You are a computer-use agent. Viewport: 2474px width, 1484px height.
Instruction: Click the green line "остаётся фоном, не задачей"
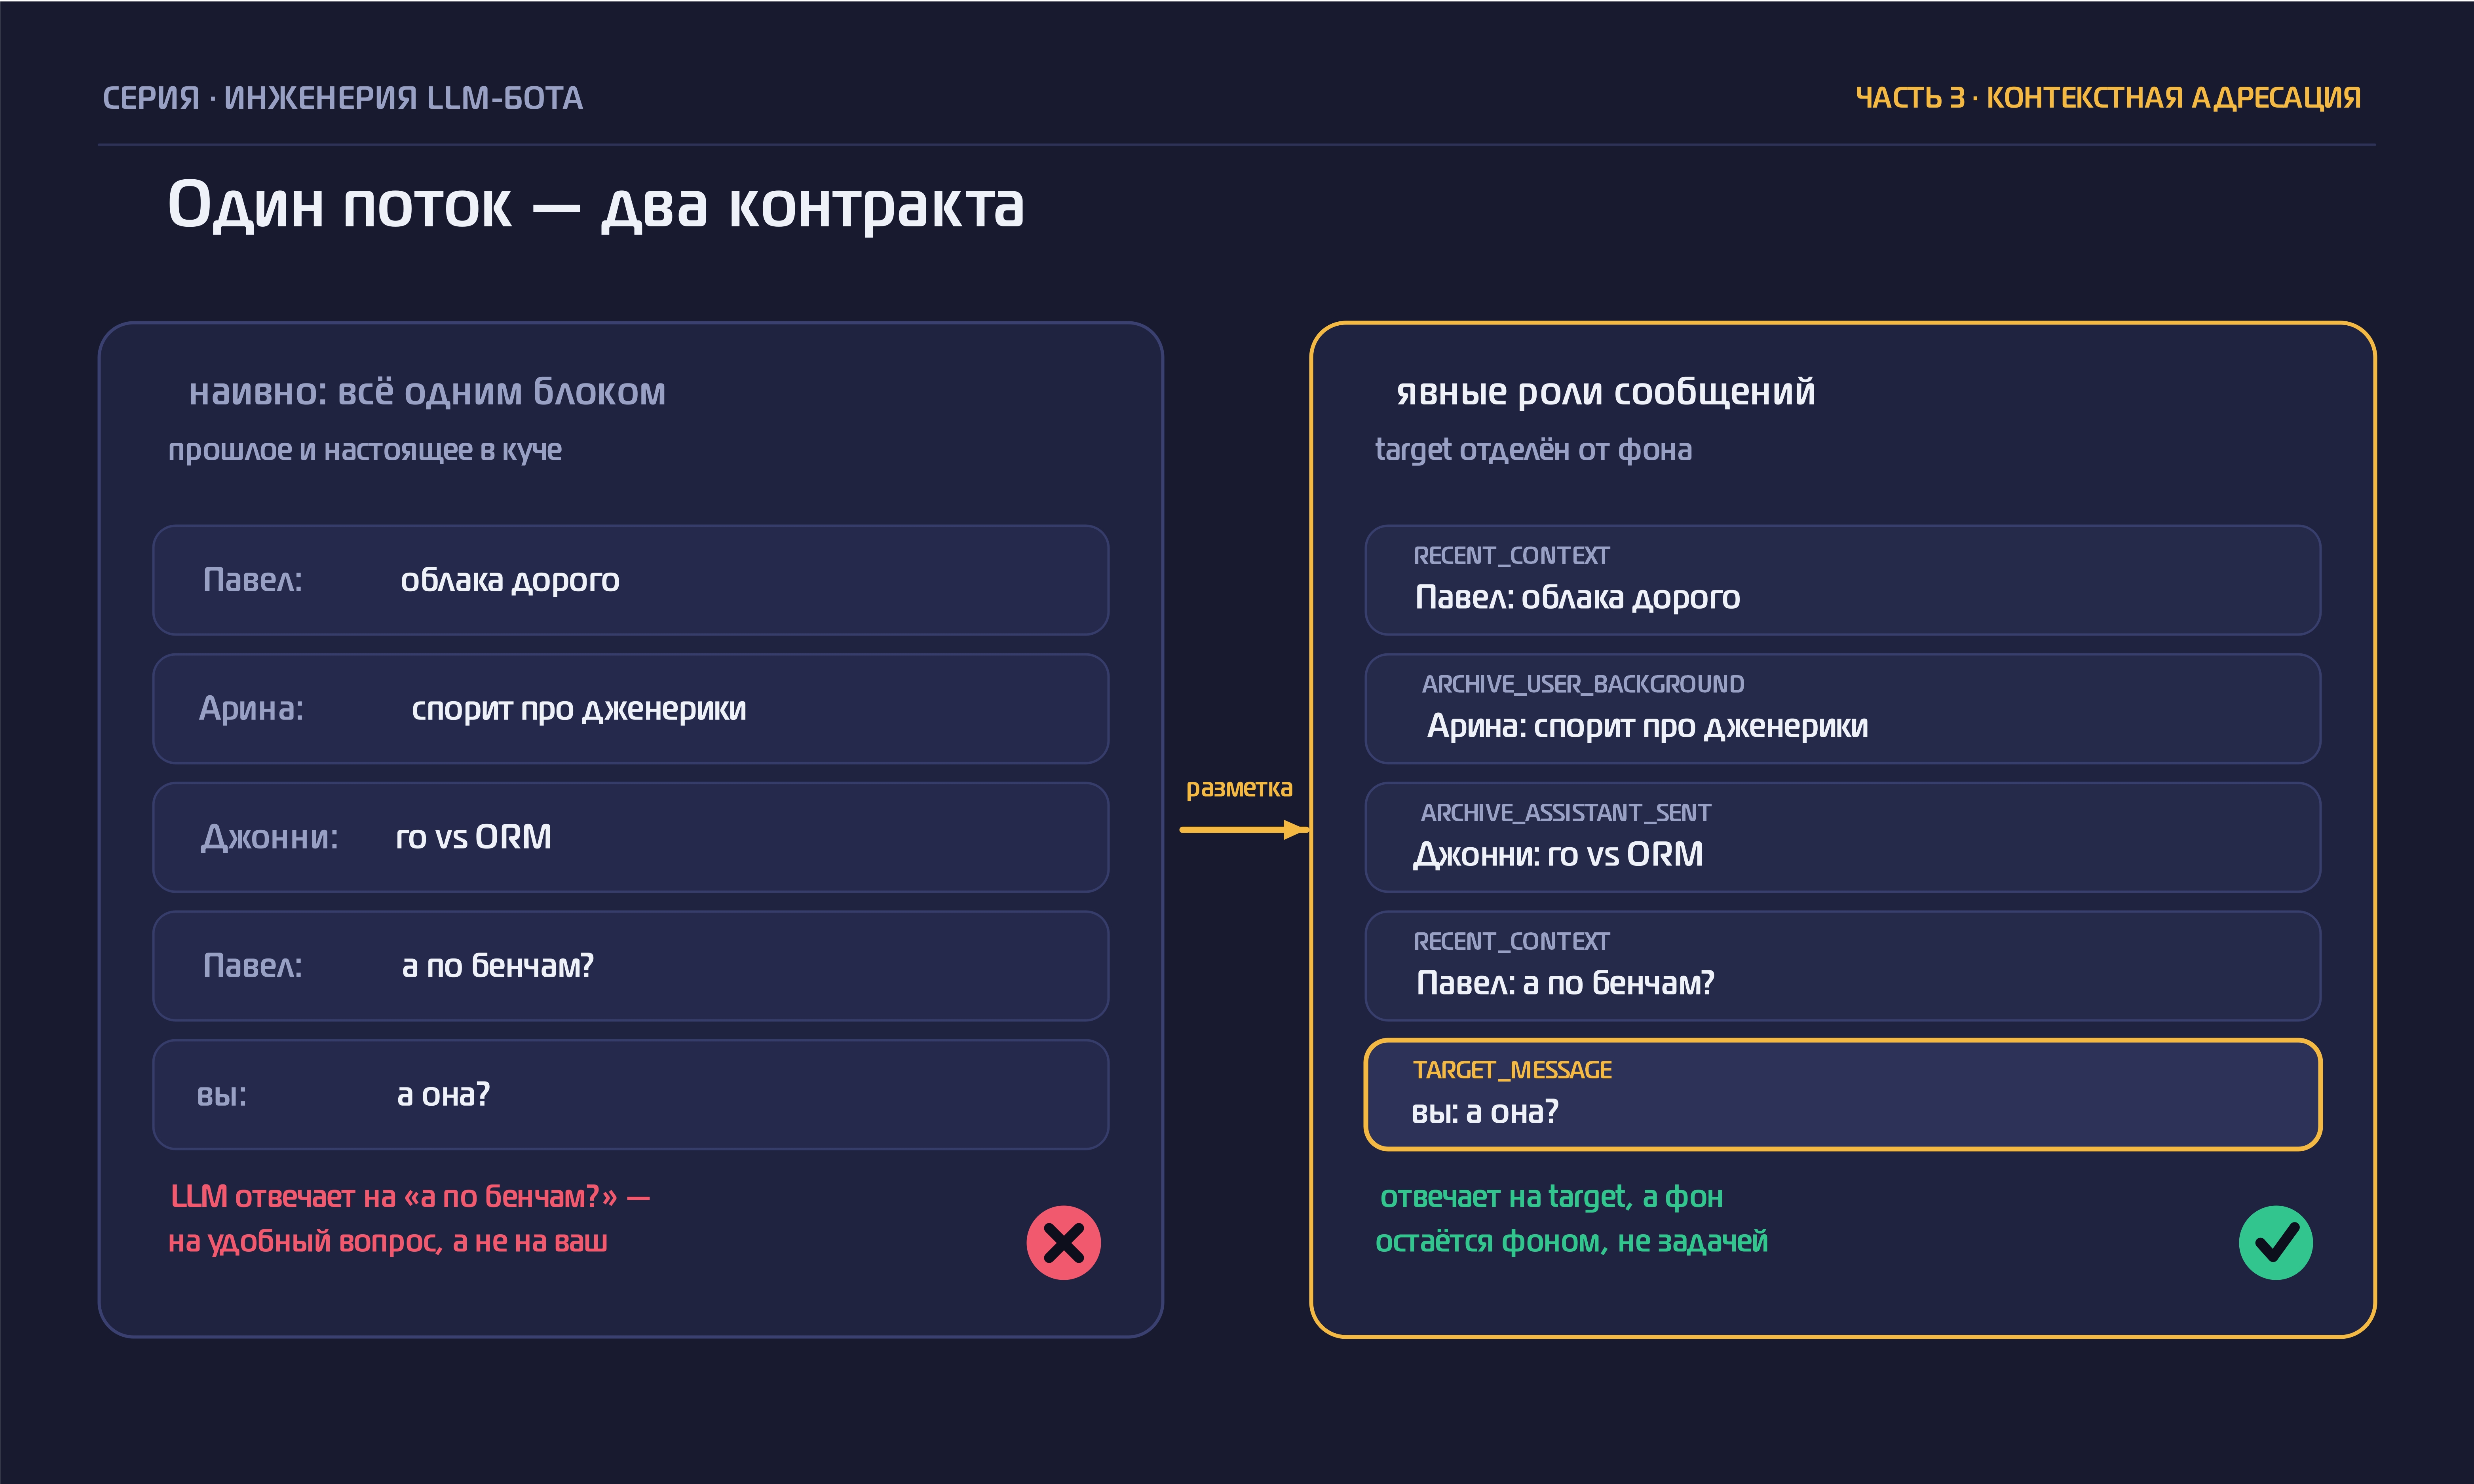(1571, 1242)
